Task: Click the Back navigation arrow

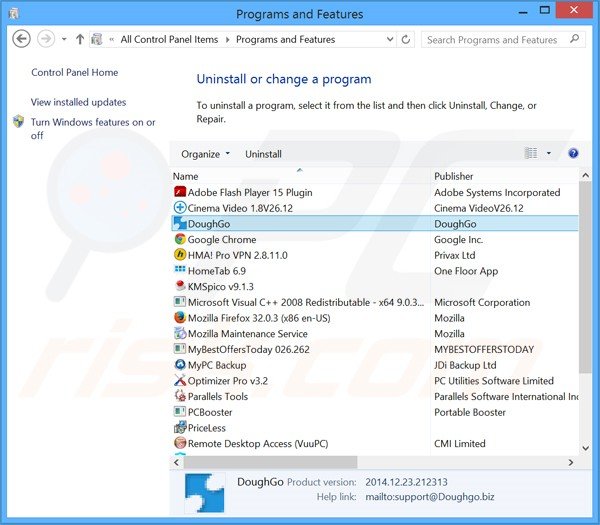Action: 22,40
